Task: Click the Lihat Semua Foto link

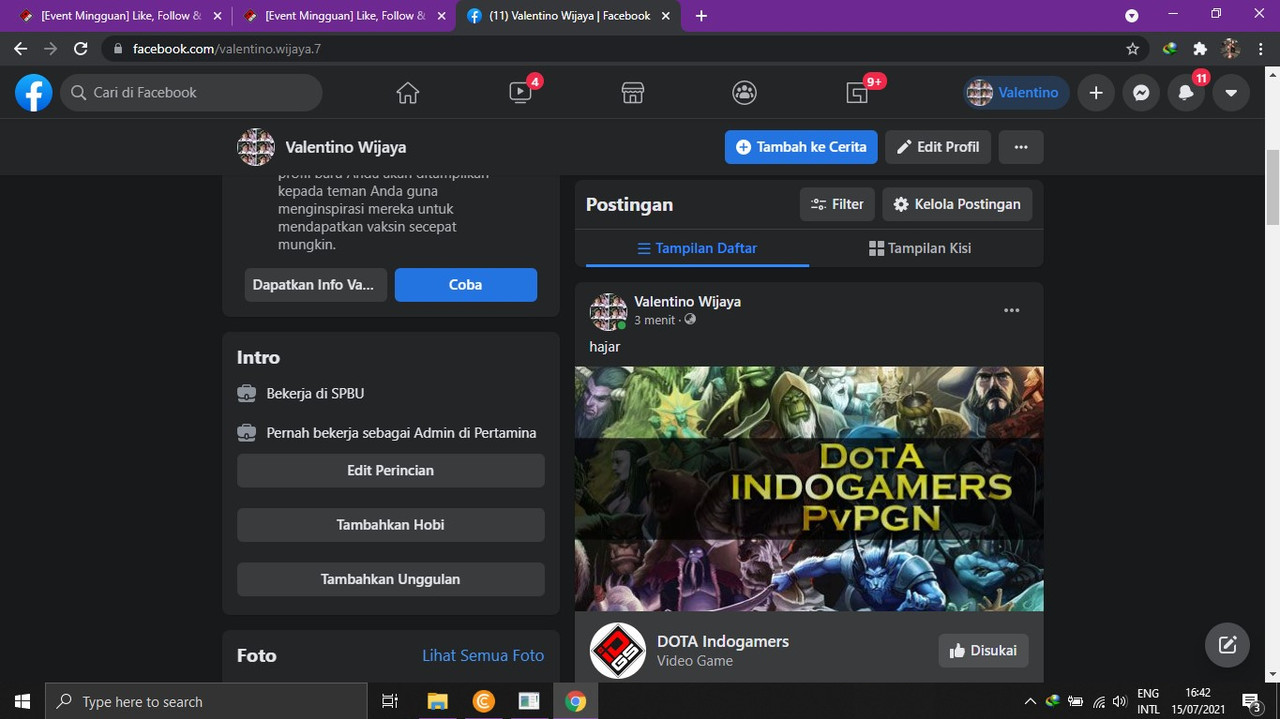Action: click(x=483, y=656)
